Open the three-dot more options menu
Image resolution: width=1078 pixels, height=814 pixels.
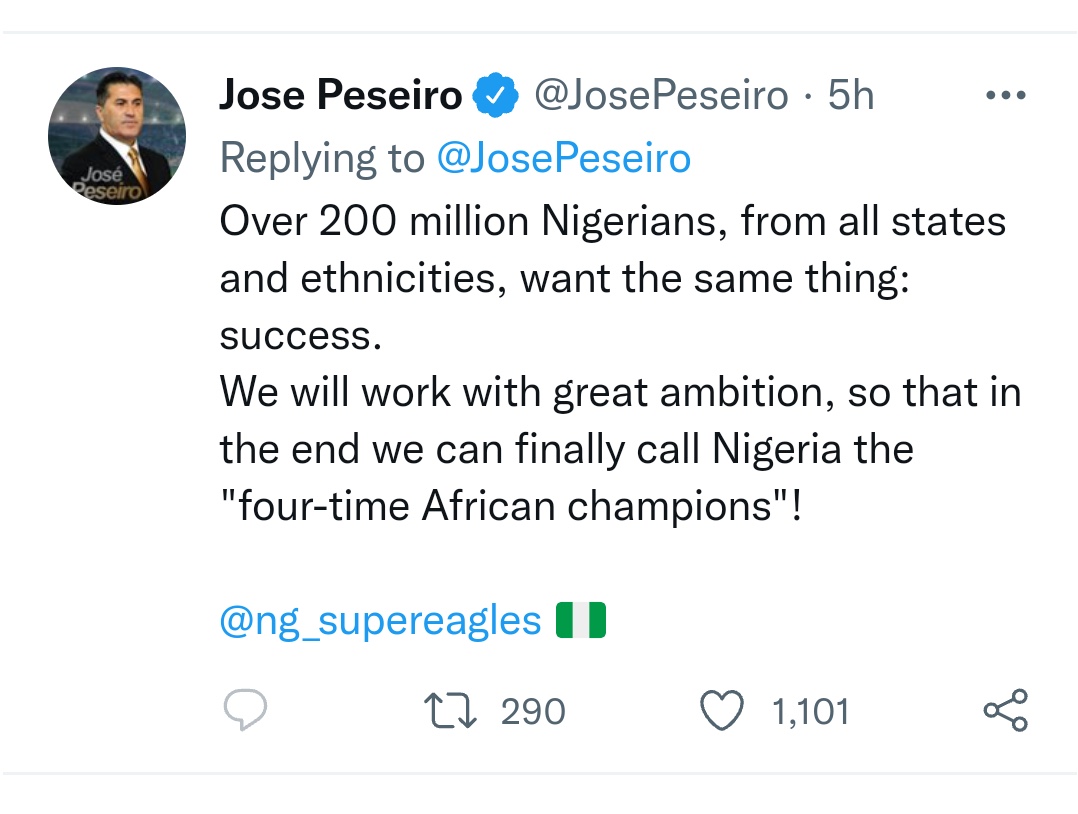[1005, 96]
